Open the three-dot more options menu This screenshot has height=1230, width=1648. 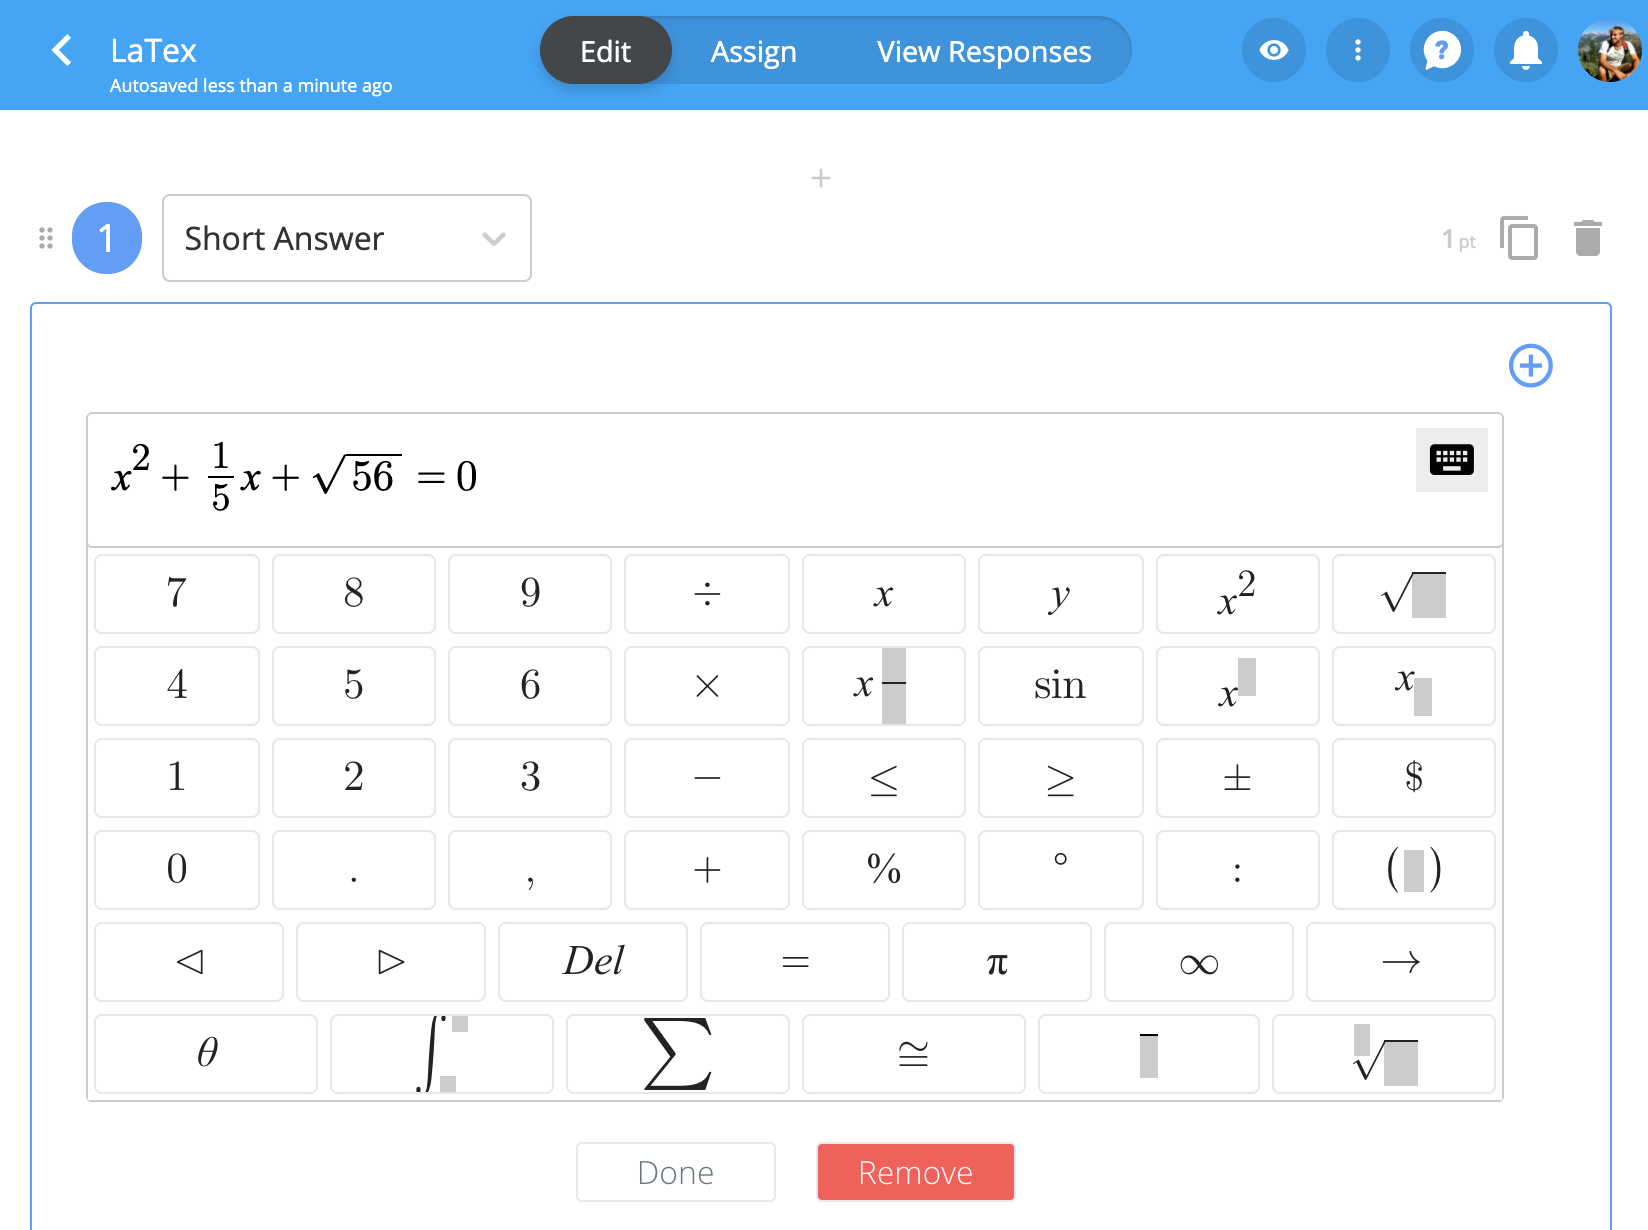[x=1357, y=50]
